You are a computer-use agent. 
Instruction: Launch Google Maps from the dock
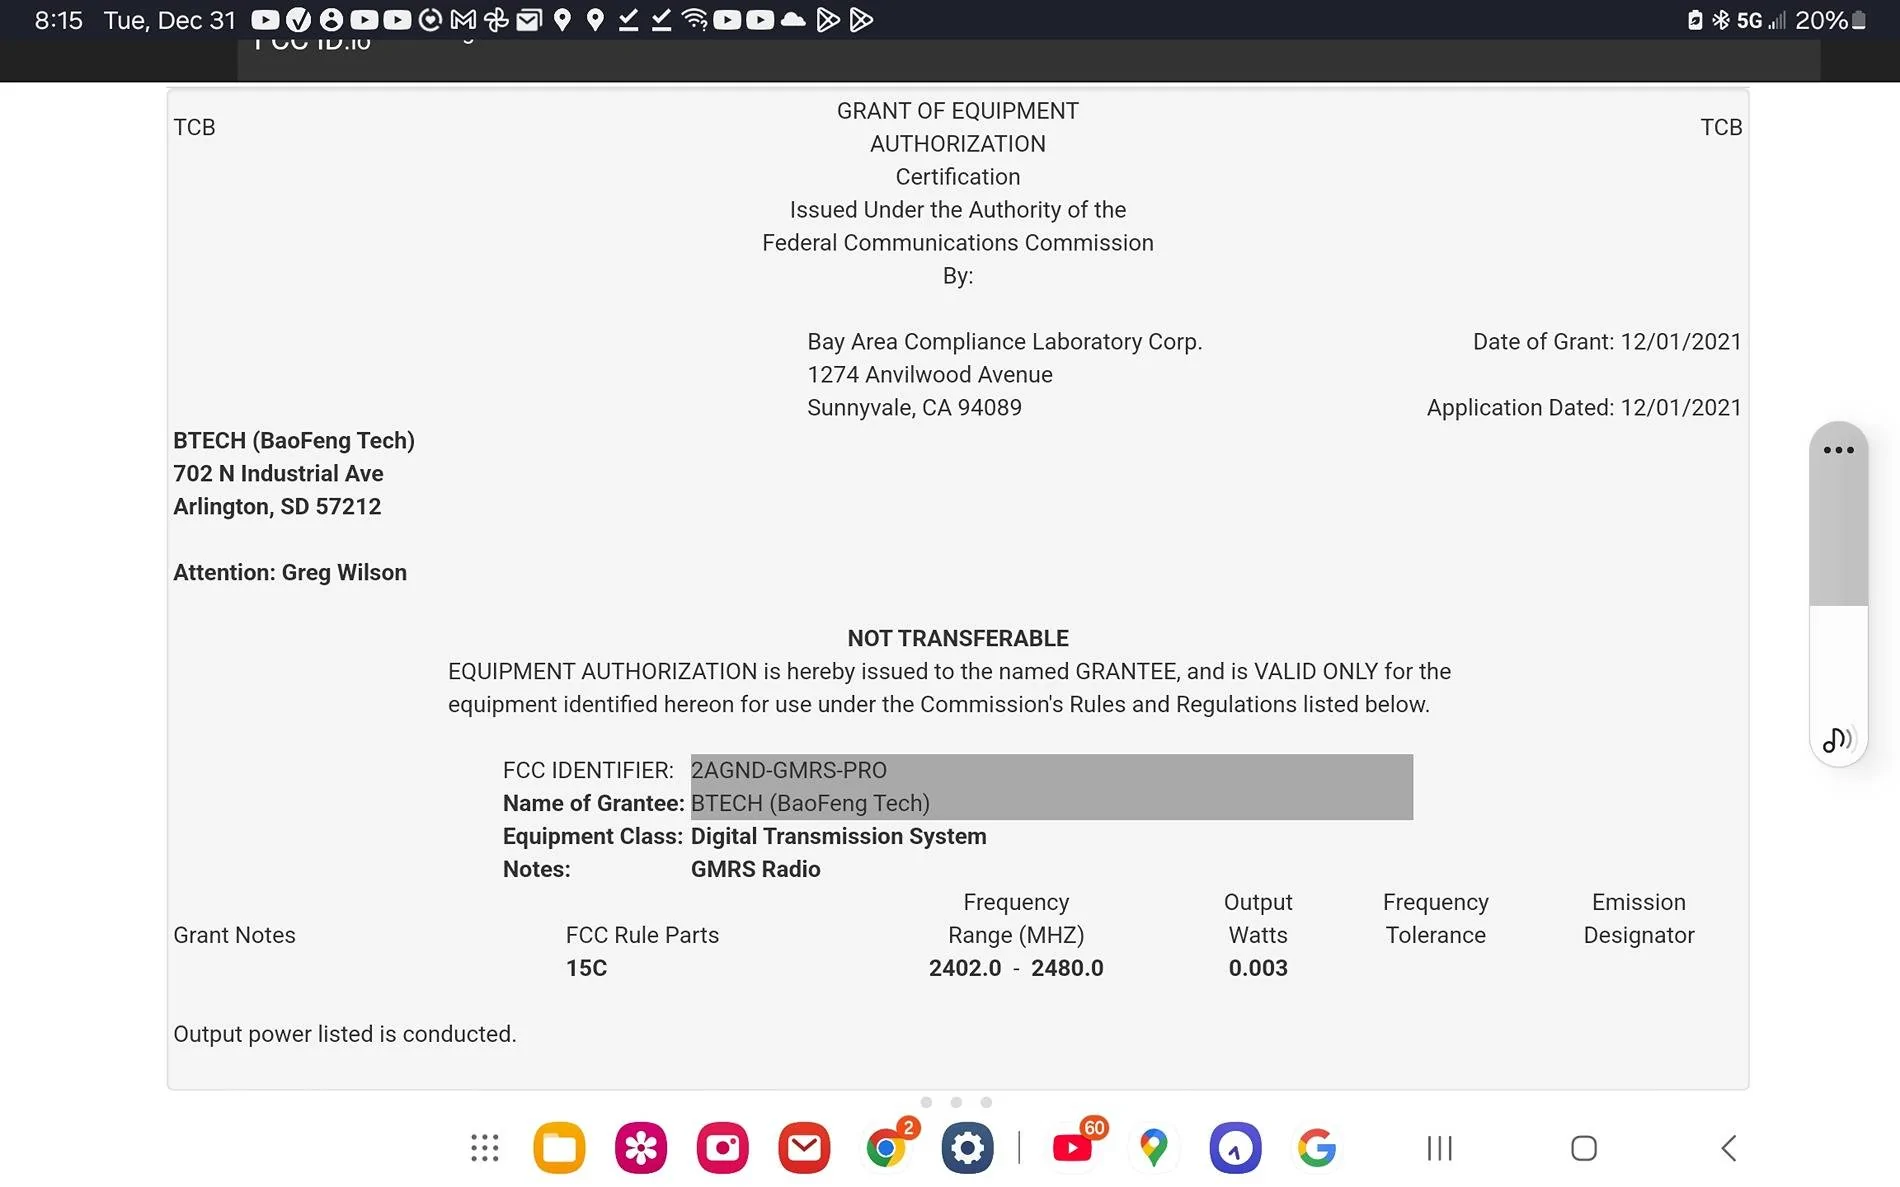tap(1154, 1148)
